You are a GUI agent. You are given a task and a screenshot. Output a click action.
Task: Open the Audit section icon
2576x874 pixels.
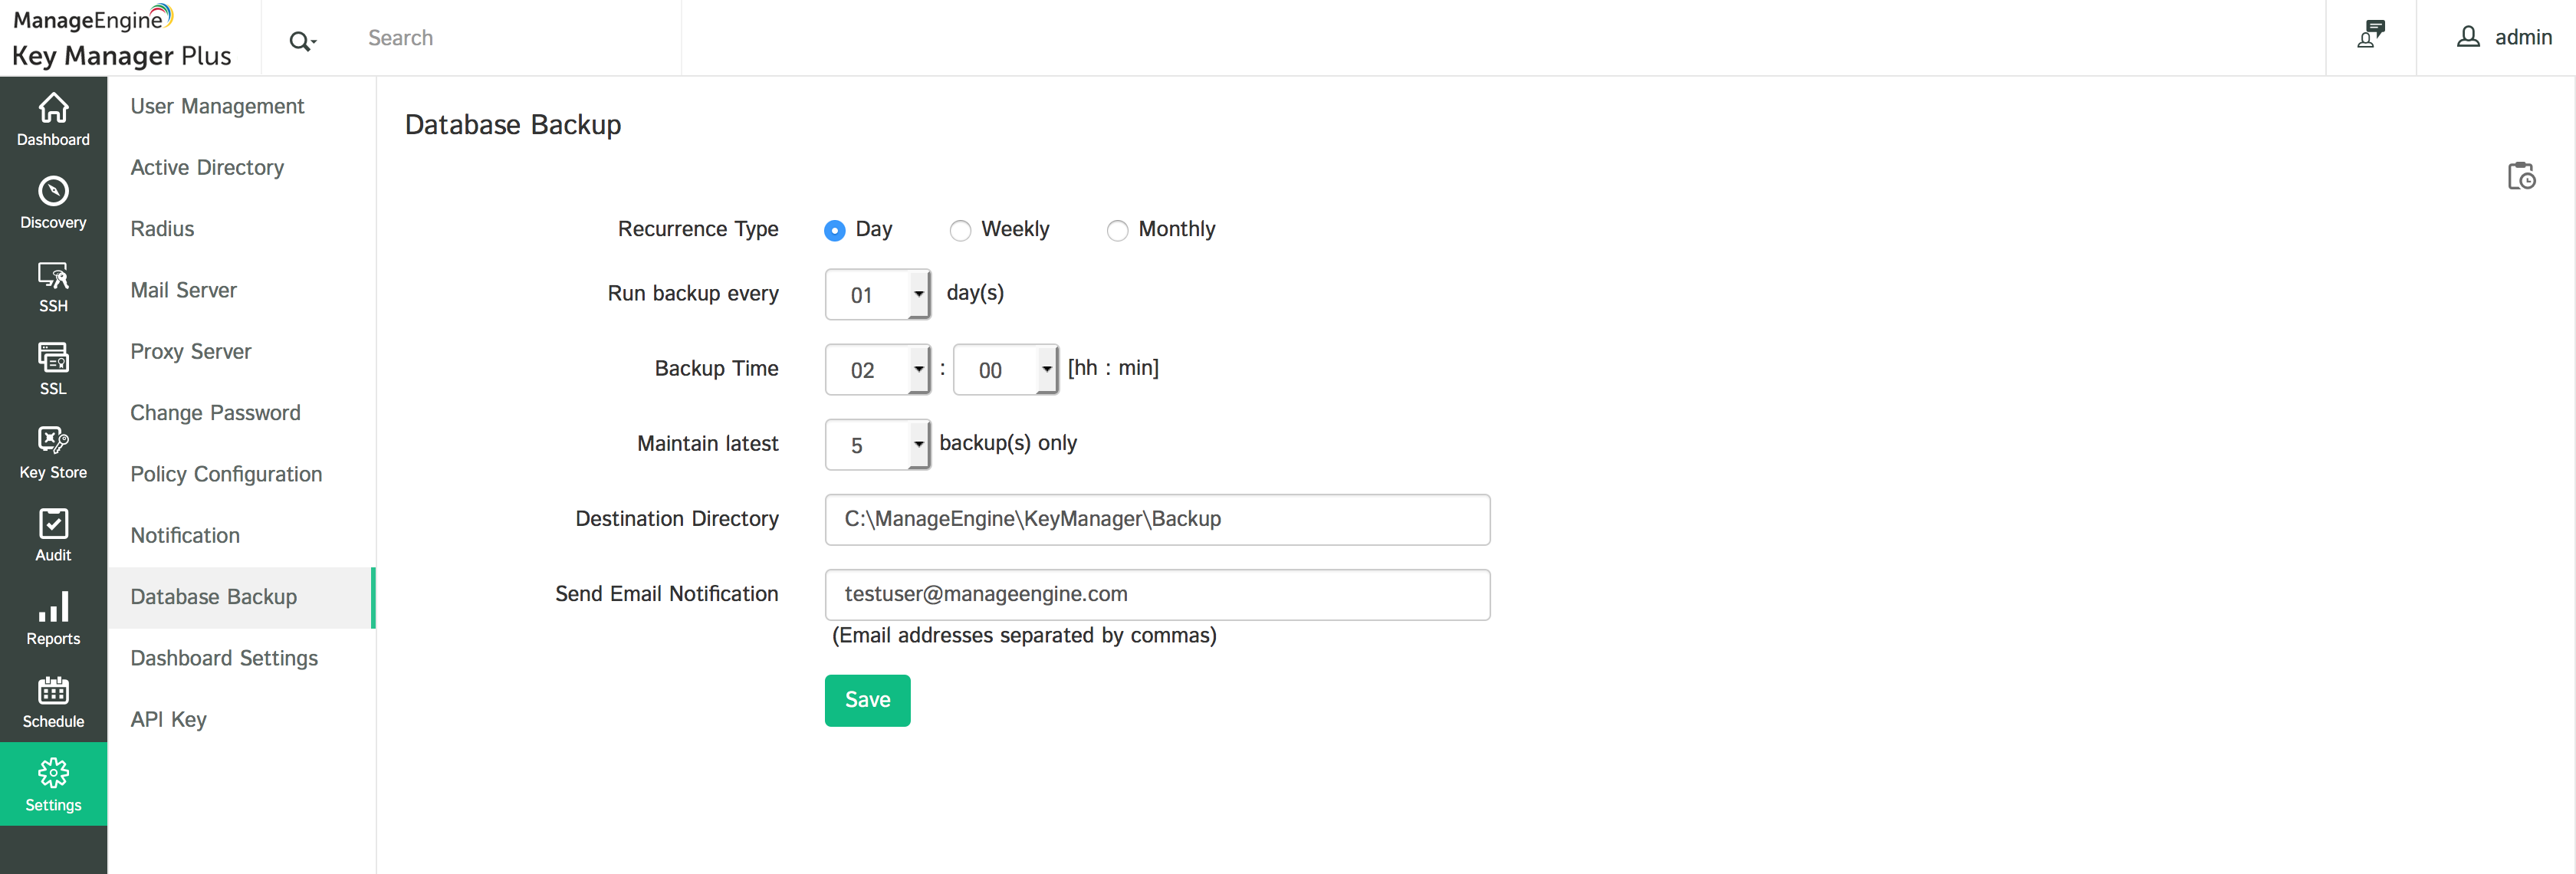click(53, 535)
